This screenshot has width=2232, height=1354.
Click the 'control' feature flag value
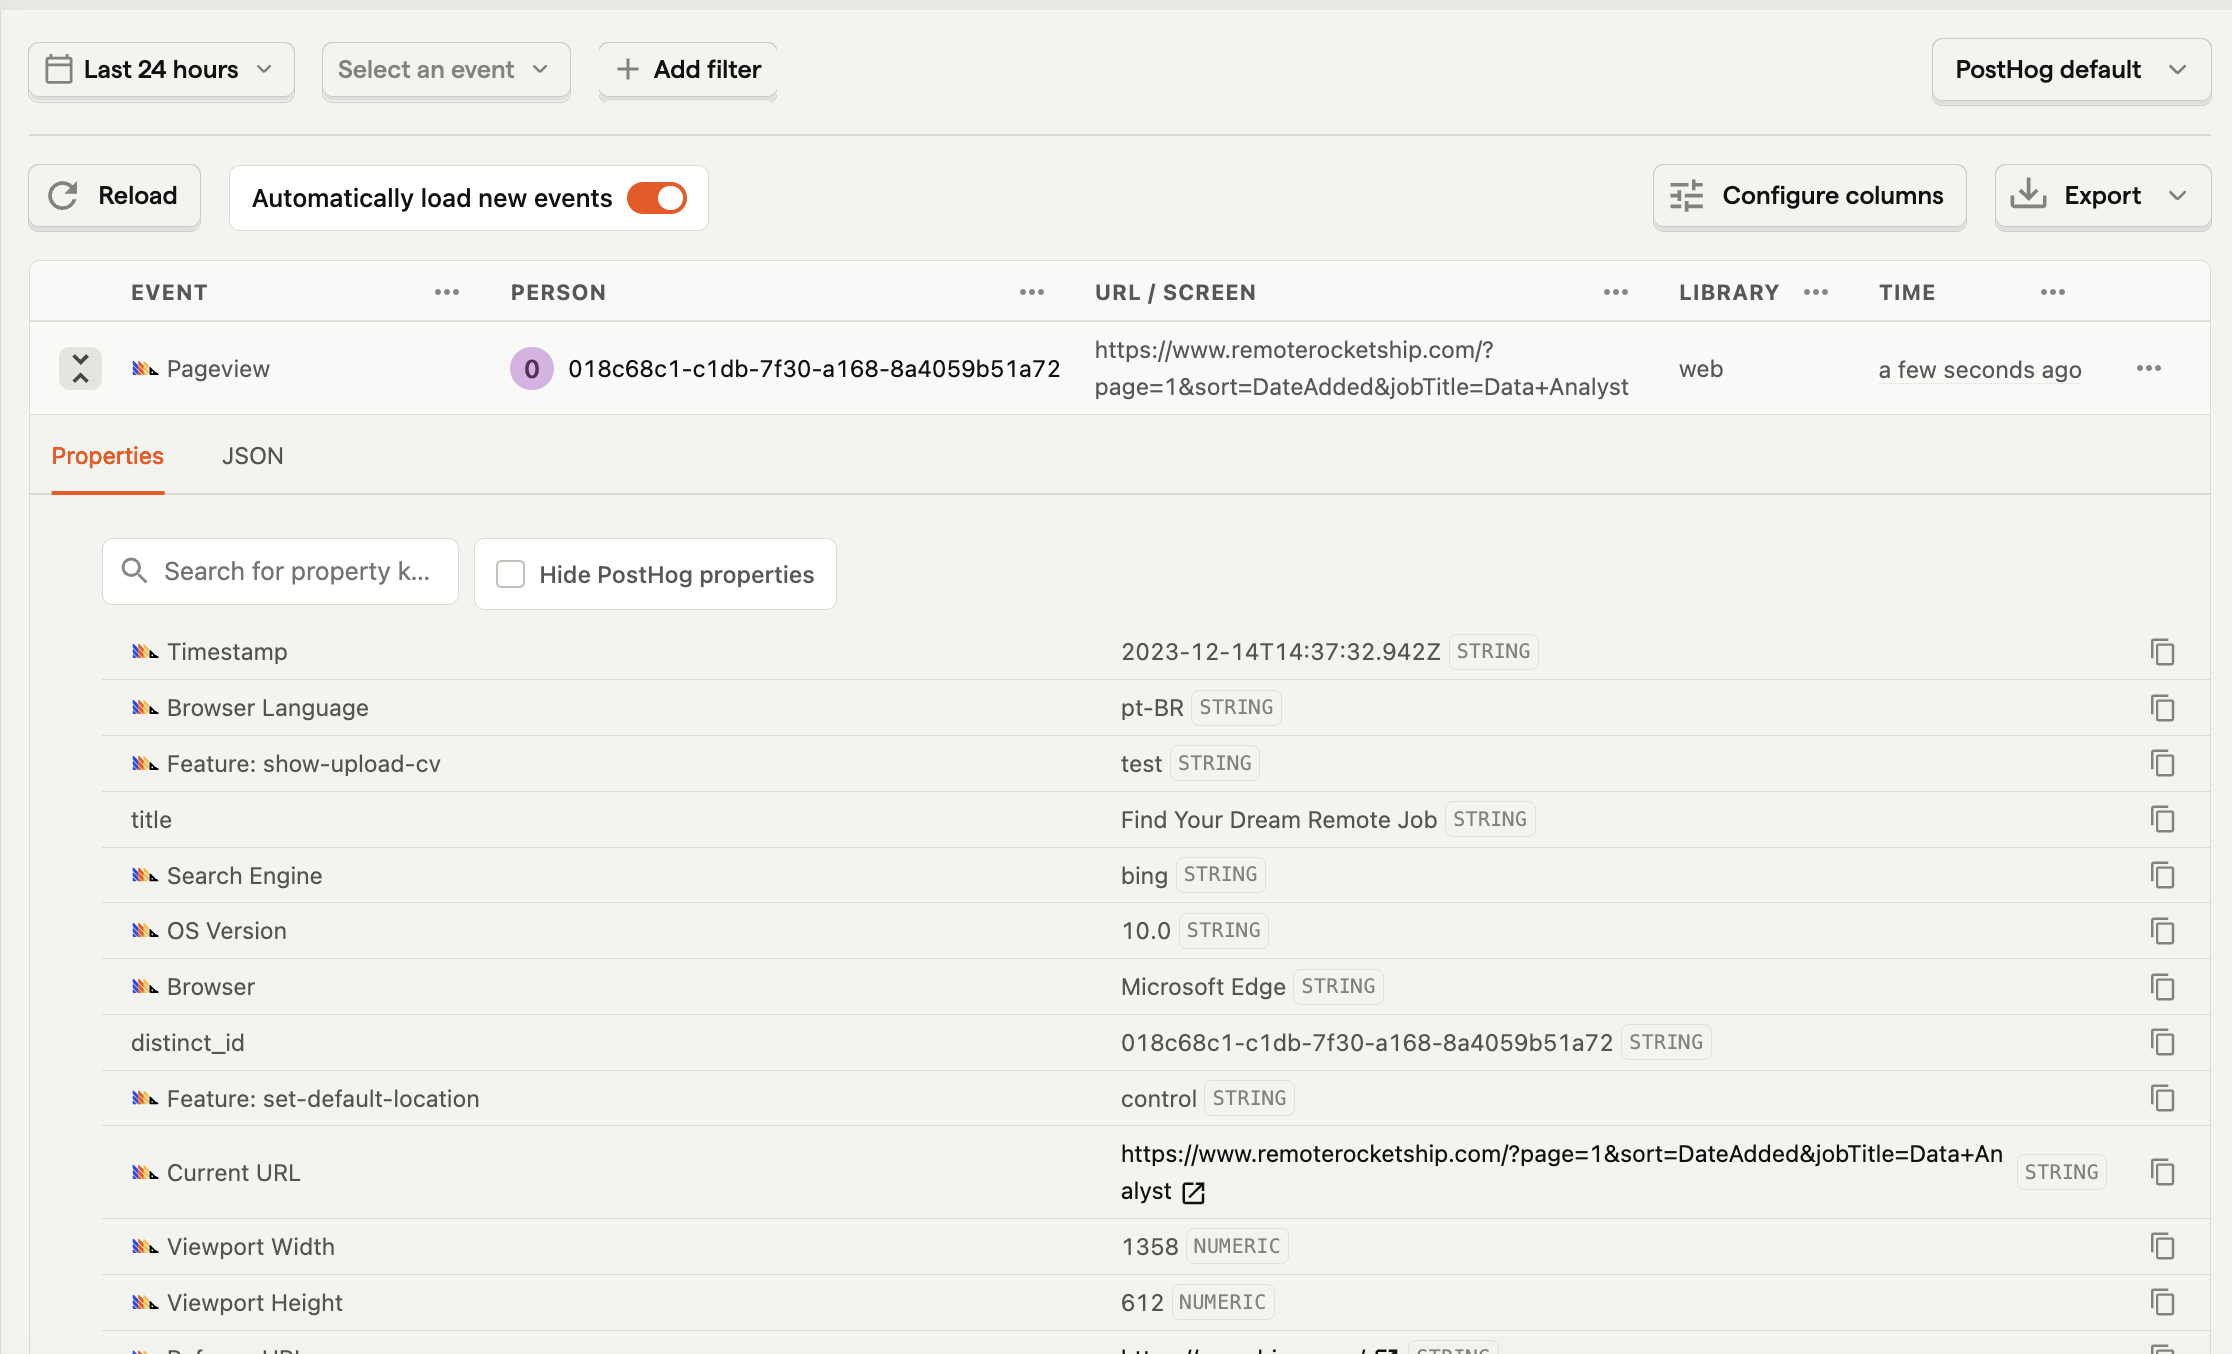pyautogui.click(x=1158, y=1099)
